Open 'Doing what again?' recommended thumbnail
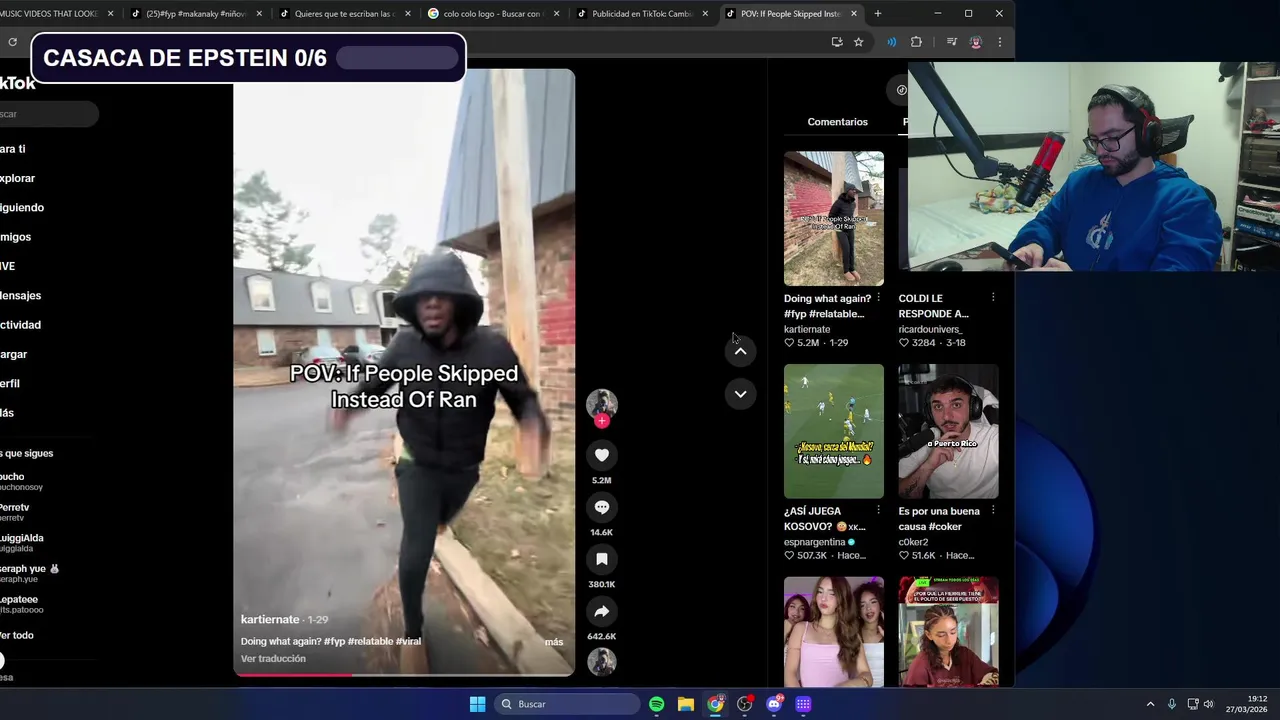 [x=834, y=219]
